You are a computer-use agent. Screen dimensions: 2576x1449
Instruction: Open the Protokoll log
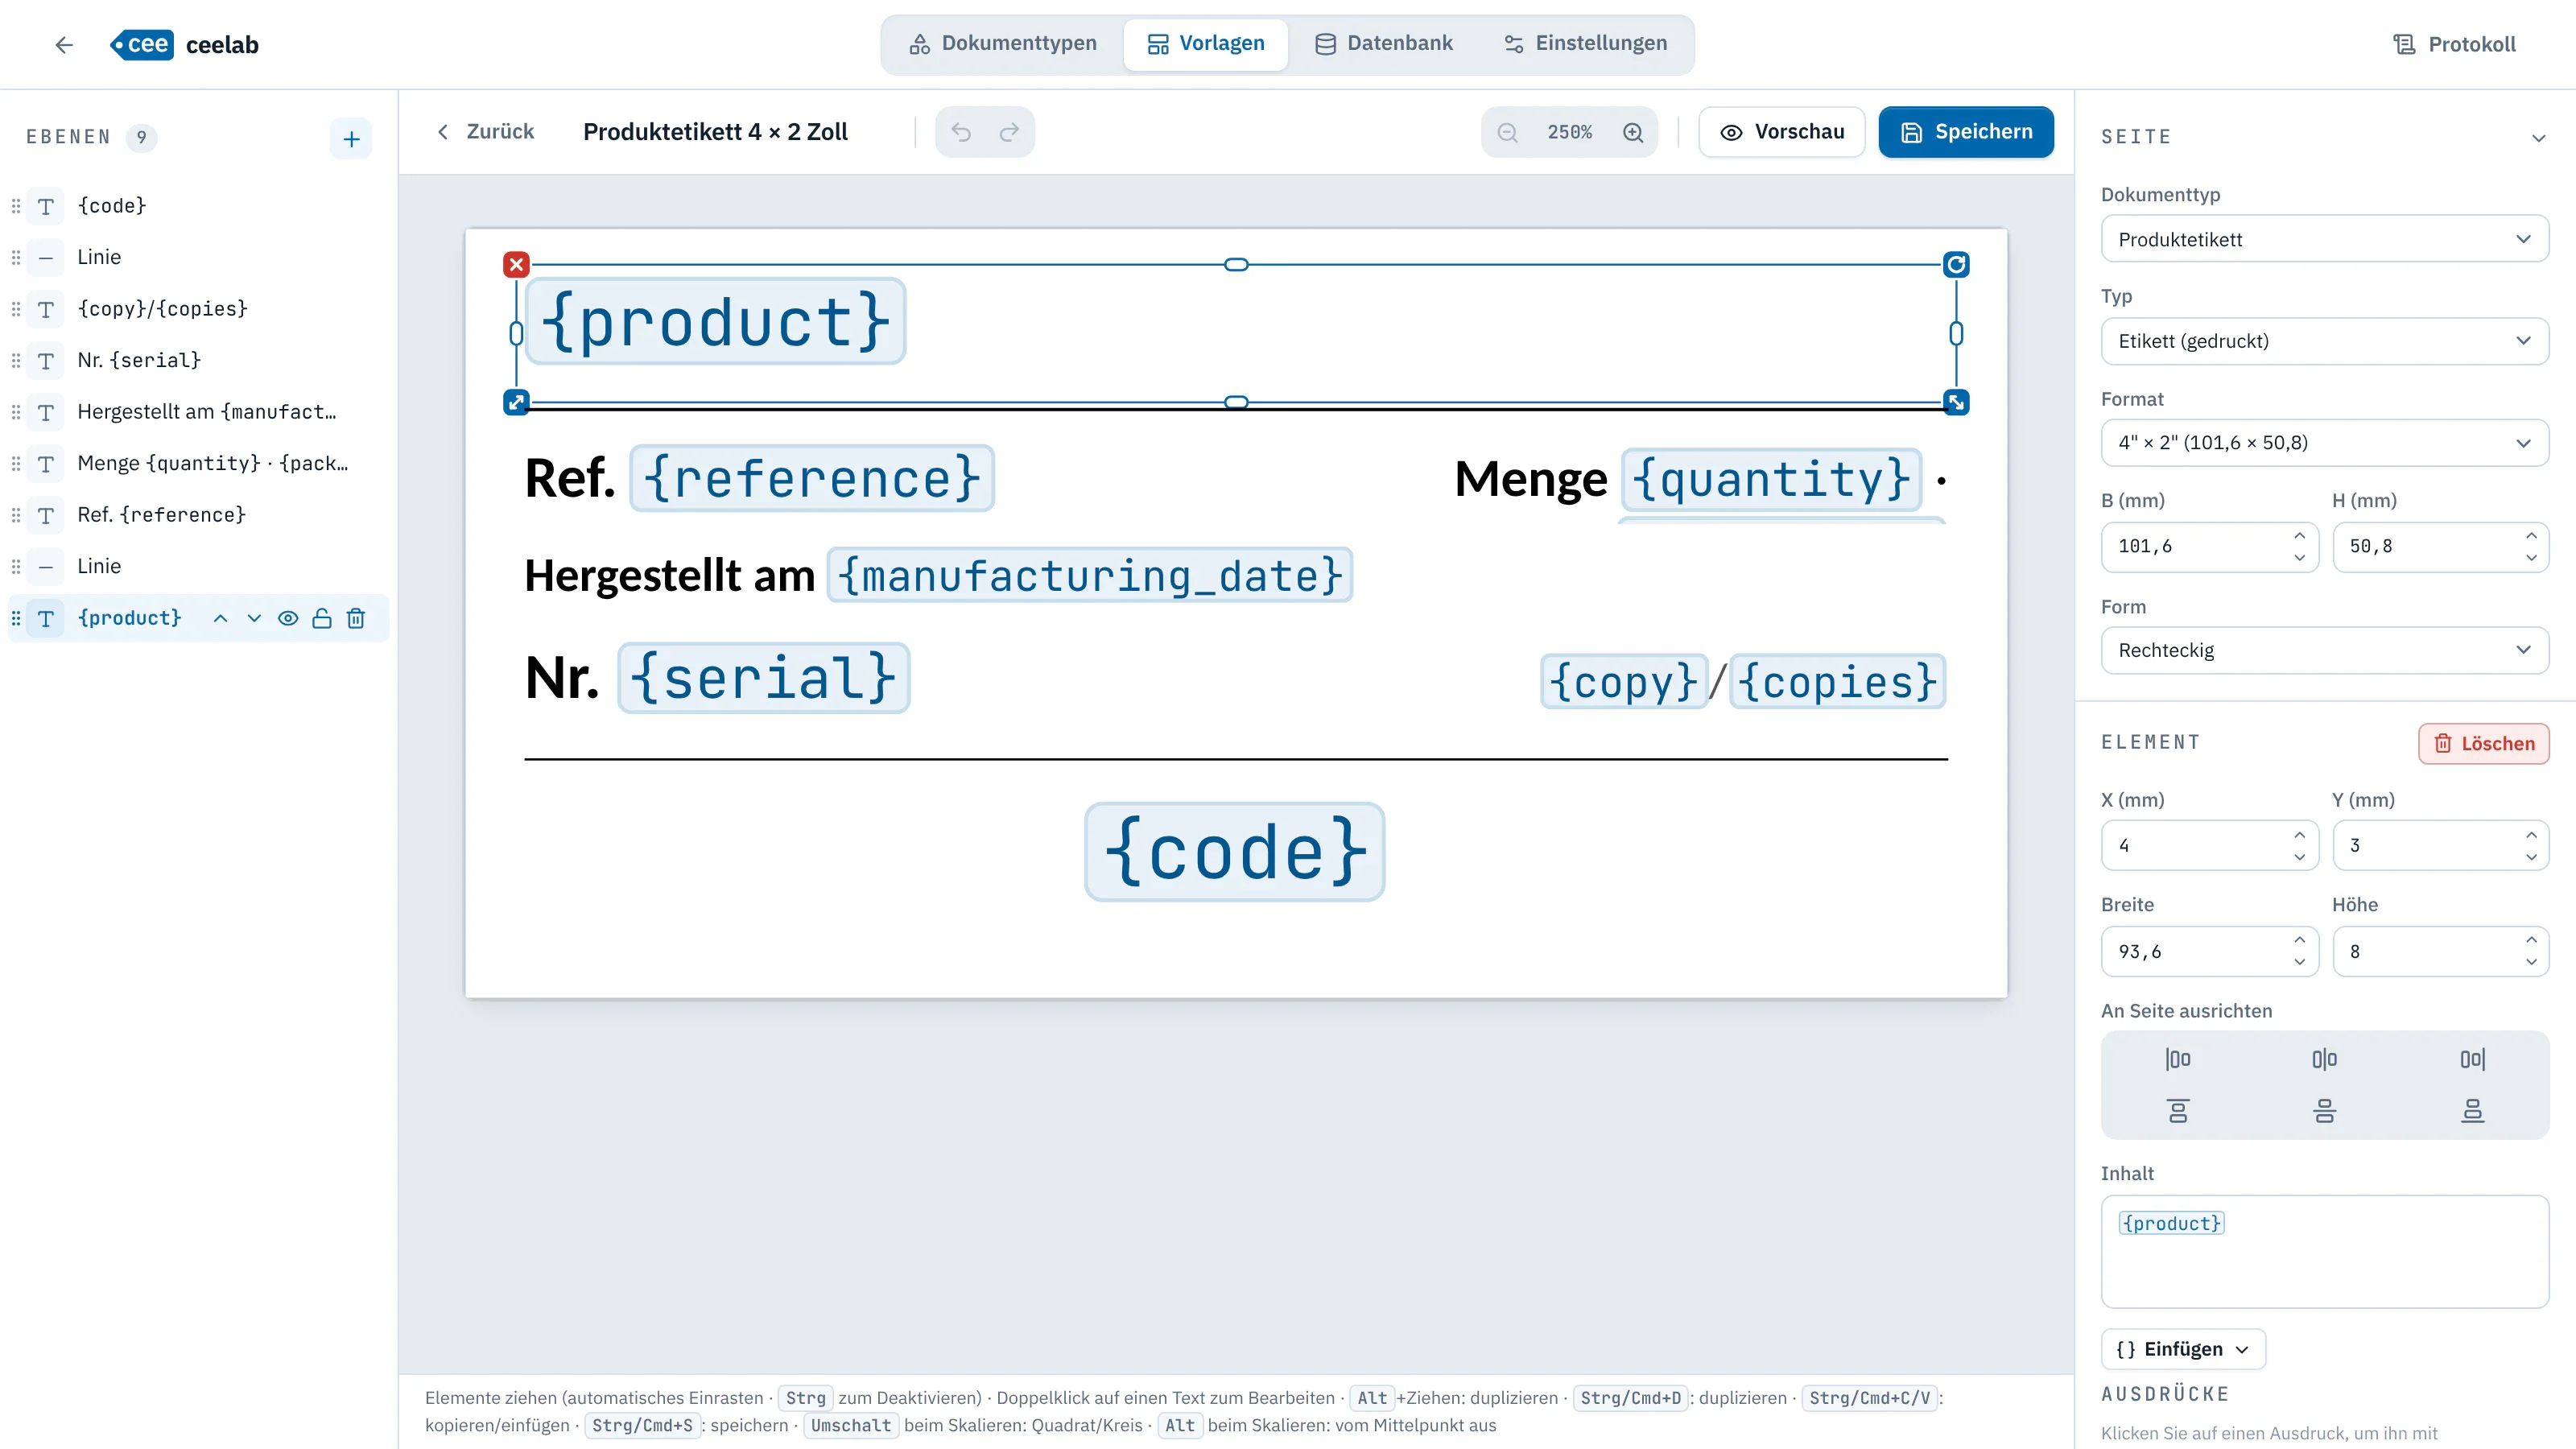(x=2454, y=44)
